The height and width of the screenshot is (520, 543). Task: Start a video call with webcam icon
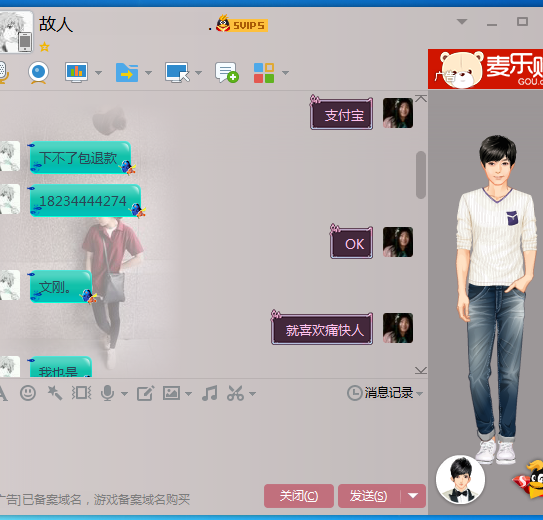[x=38, y=73]
